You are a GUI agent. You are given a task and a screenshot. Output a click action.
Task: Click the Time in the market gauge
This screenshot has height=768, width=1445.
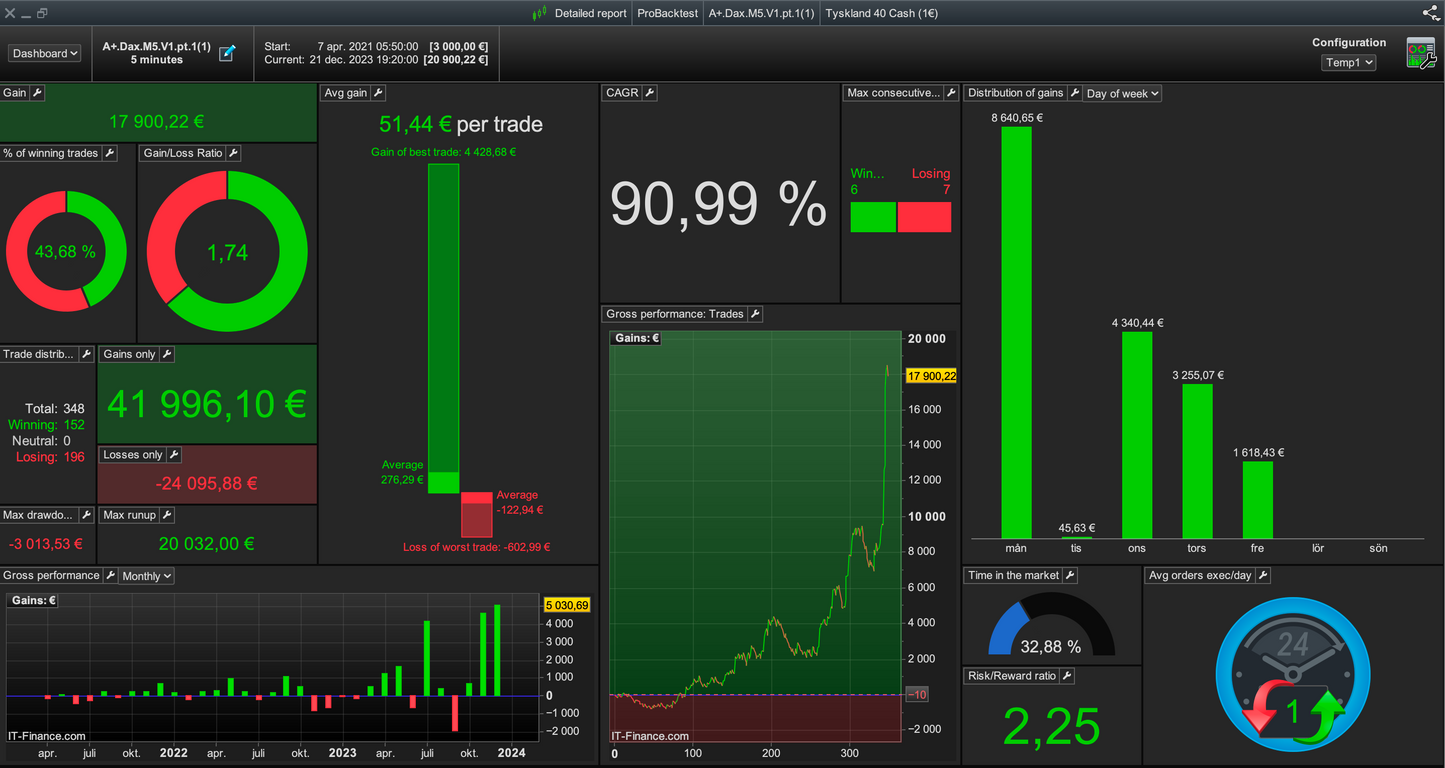(1051, 624)
